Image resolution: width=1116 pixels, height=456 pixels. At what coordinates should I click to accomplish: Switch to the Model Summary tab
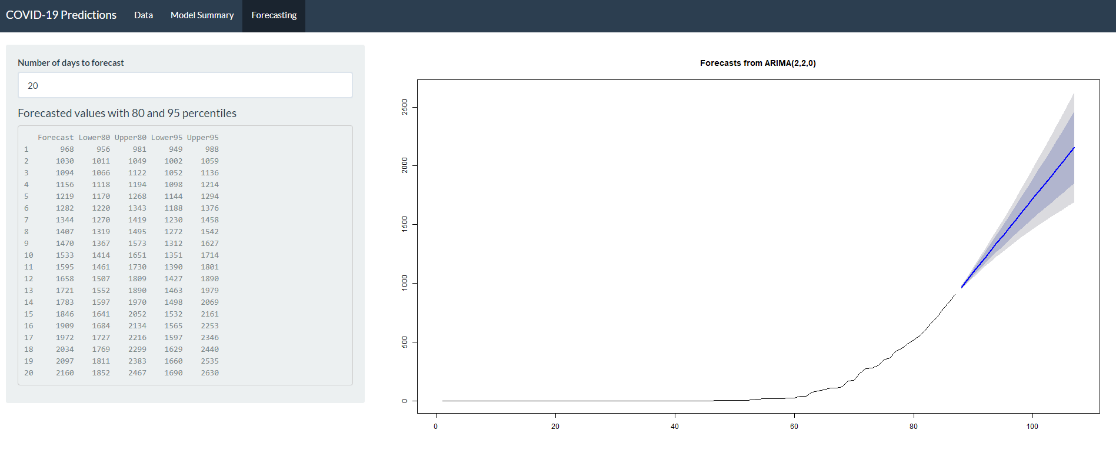[x=202, y=15]
